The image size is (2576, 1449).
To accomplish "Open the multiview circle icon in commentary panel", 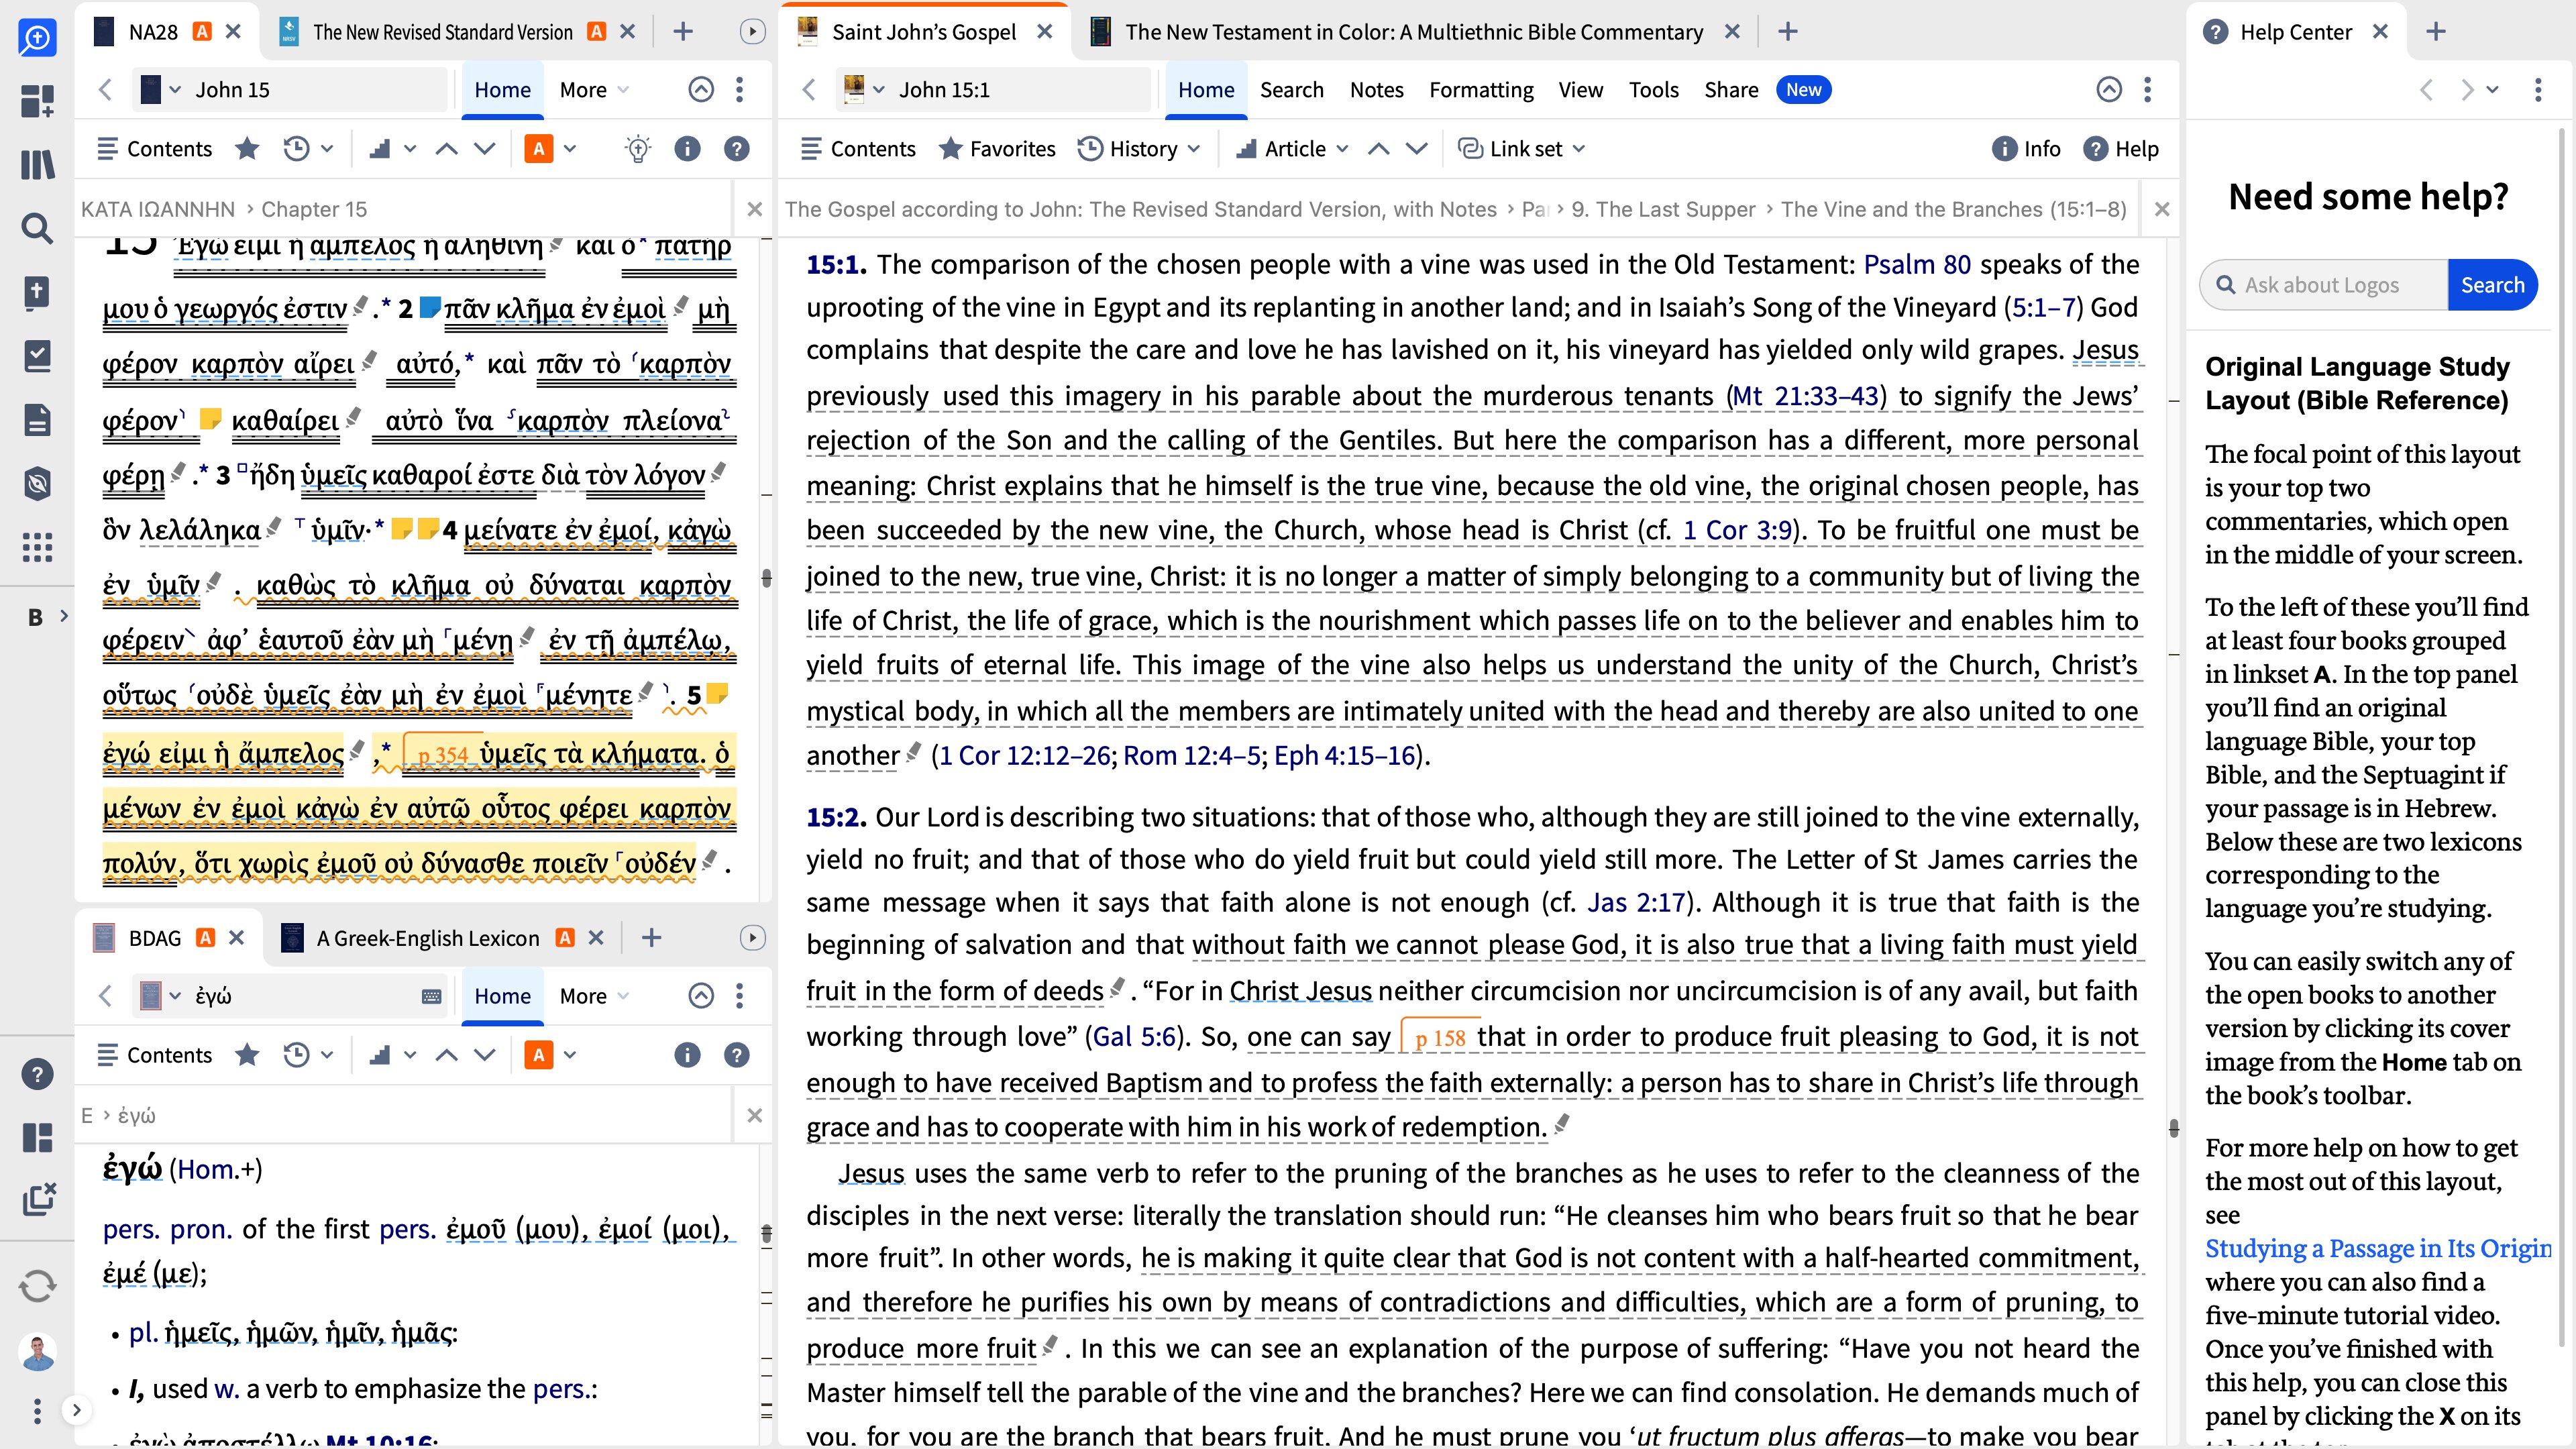I will pyautogui.click(x=2109, y=90).
